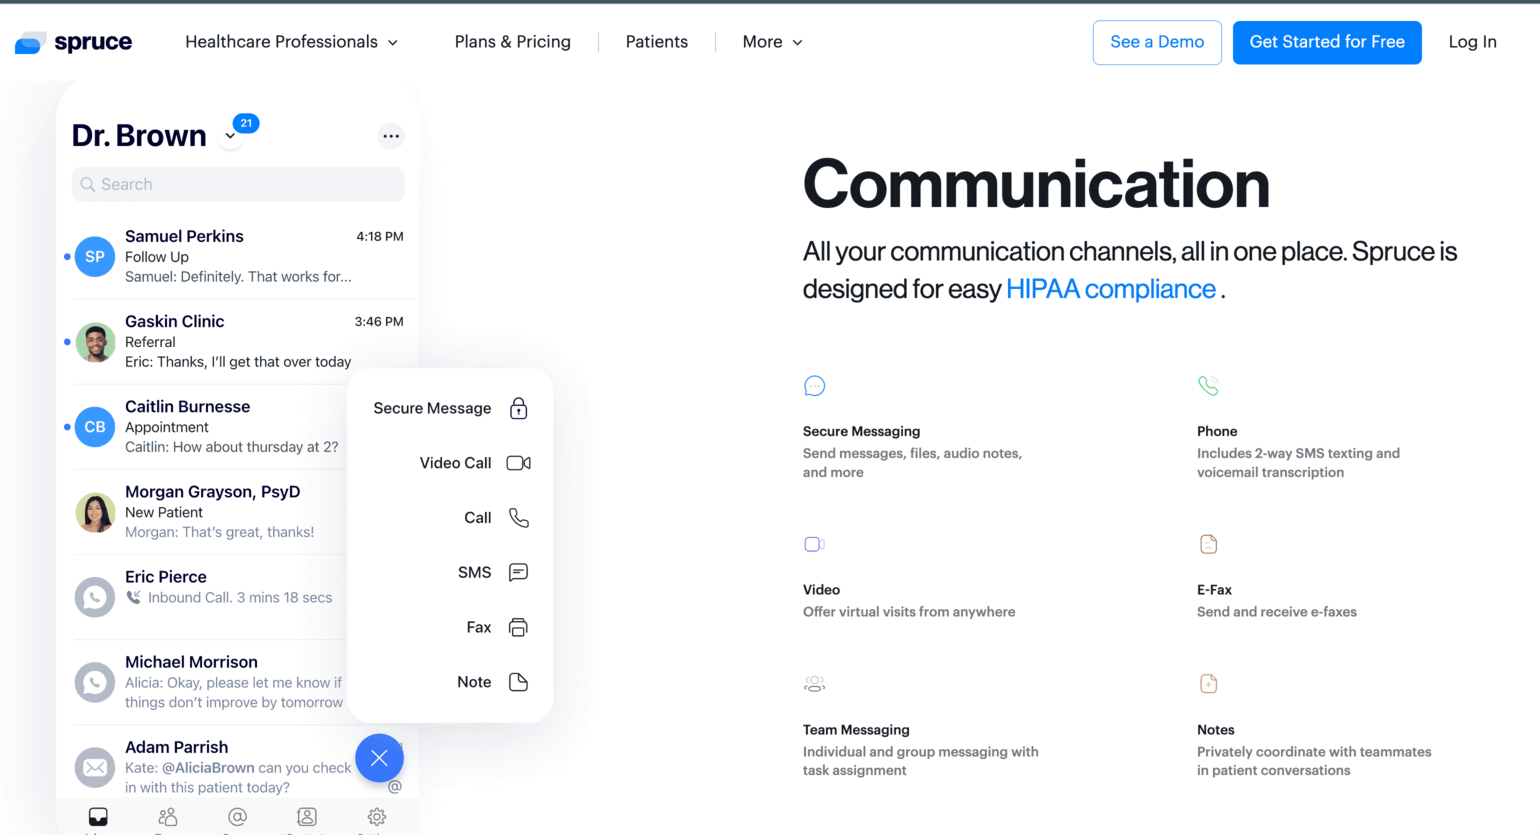Click the Notes feature icon

click(x=1208, y=684)
